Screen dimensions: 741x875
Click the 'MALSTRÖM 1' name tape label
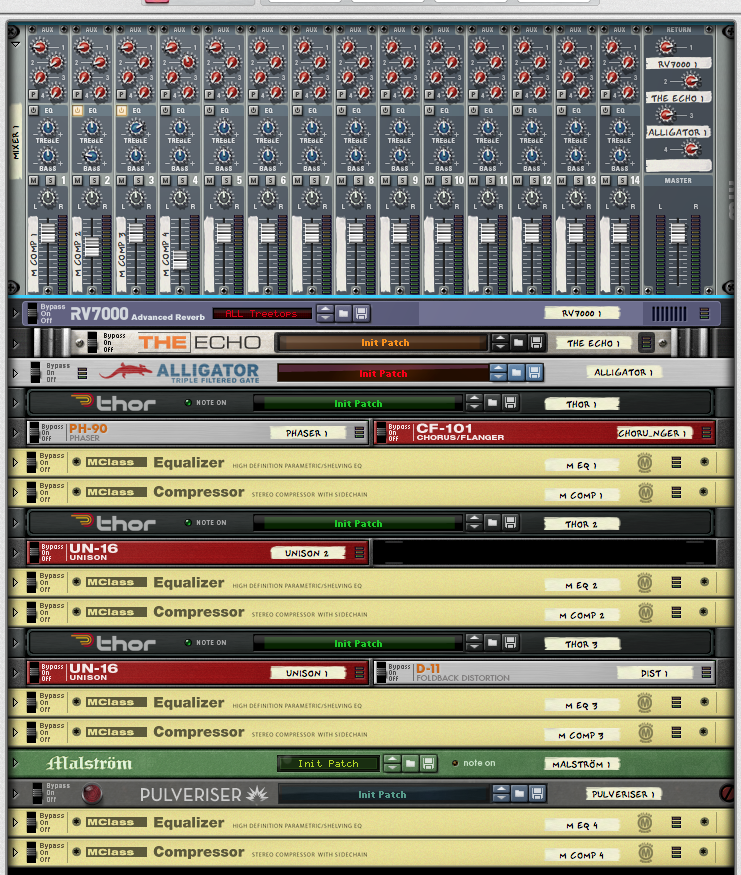(581, 764)
